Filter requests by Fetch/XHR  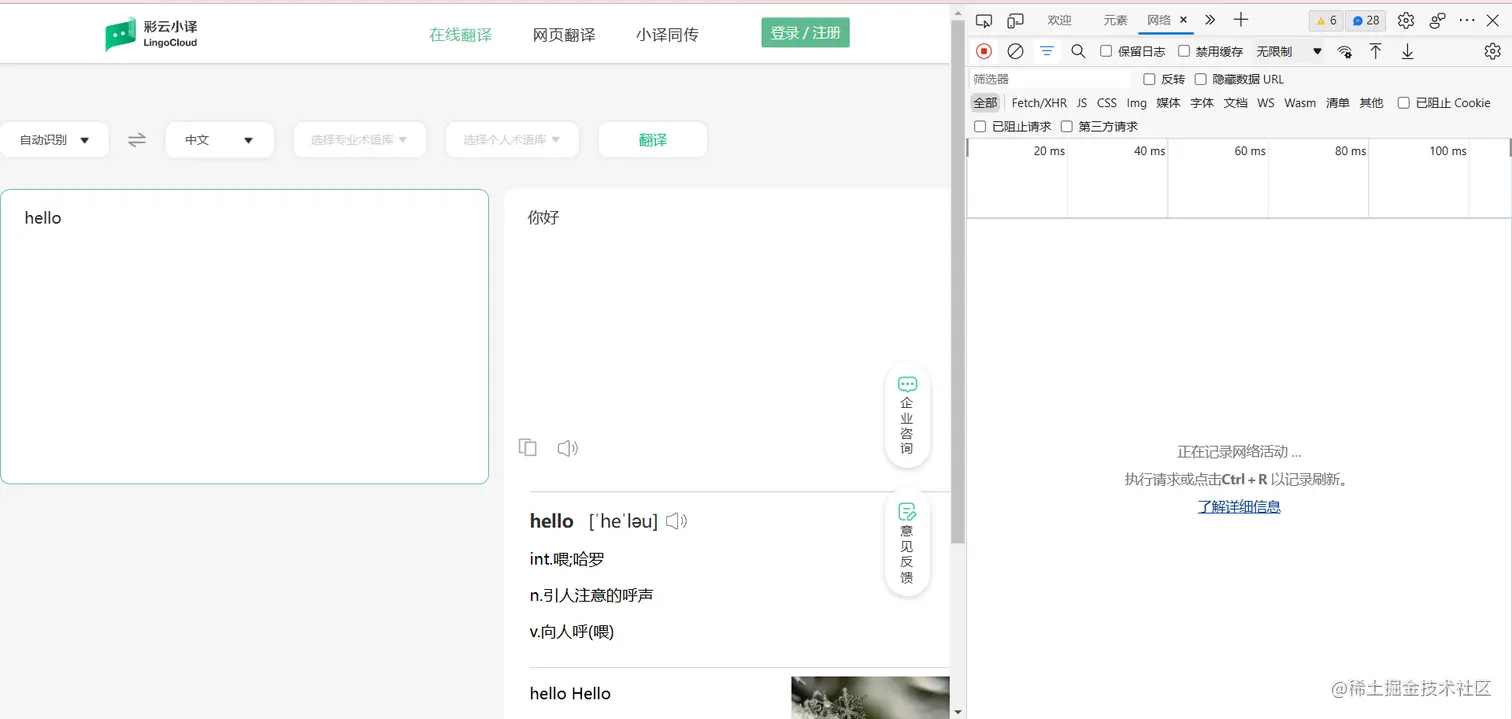(x=1039, y=103)
